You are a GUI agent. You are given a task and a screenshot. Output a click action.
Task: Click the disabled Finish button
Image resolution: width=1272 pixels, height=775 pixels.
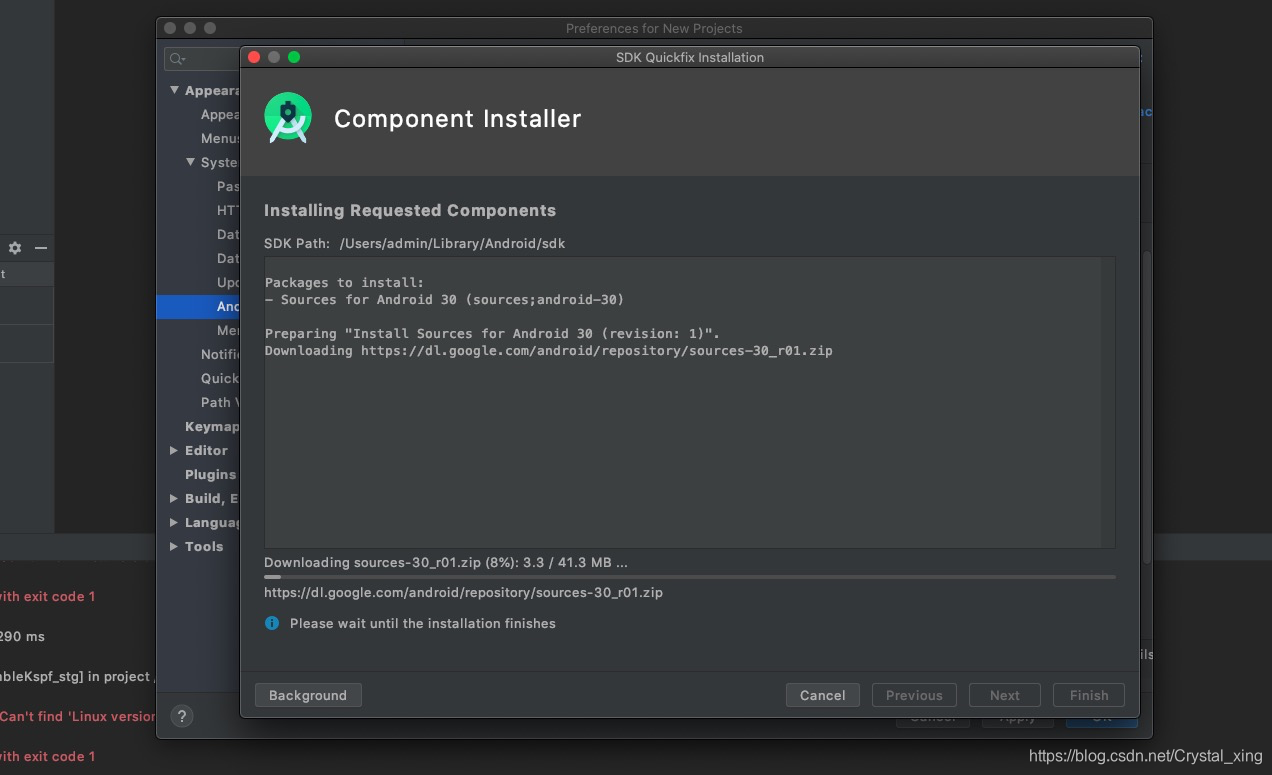[x=1089, y=695]
